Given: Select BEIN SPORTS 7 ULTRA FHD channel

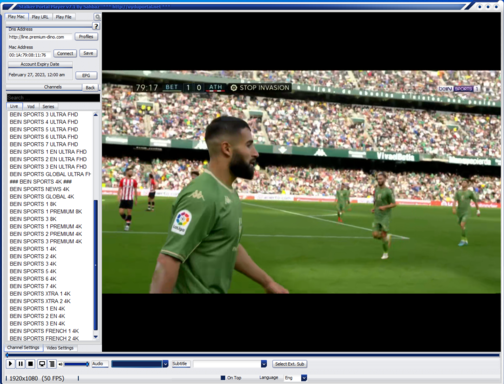Looking at the screenshot, I should [44, 144].
